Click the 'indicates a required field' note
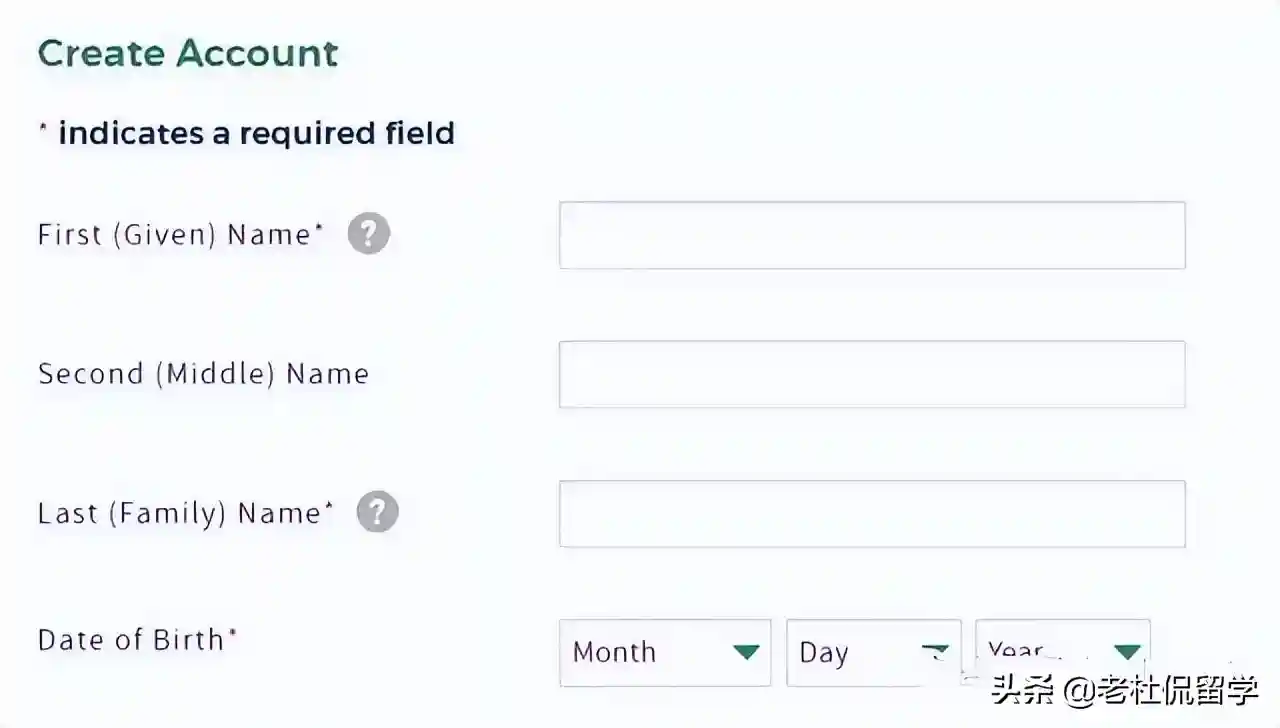 tap(256, 133)
